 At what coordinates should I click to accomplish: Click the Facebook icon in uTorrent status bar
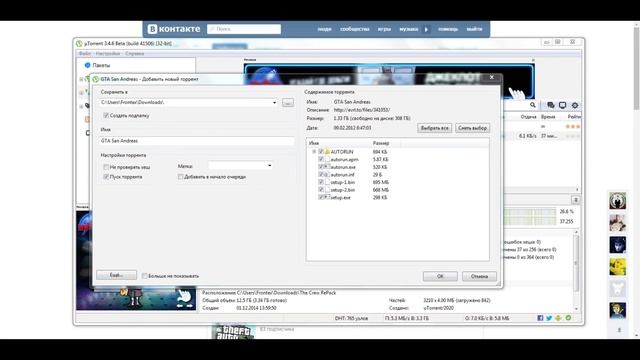click(x=540, y=318)
